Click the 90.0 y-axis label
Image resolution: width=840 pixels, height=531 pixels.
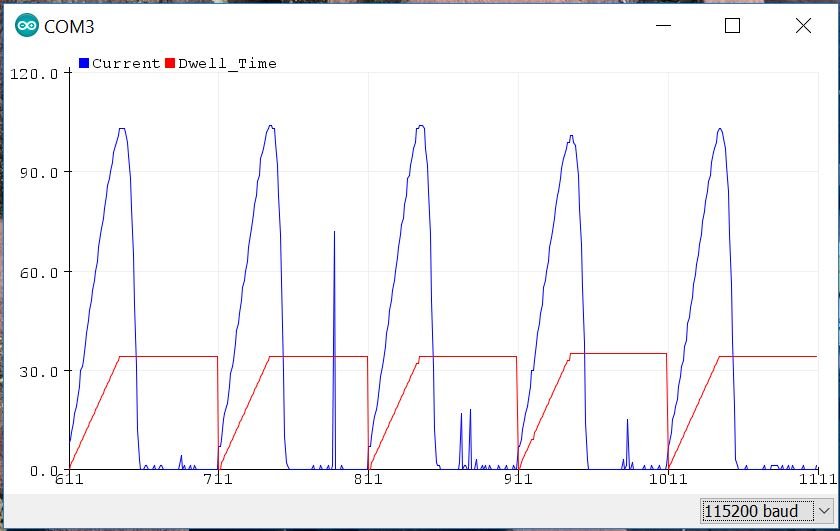[x=39, y=172]
